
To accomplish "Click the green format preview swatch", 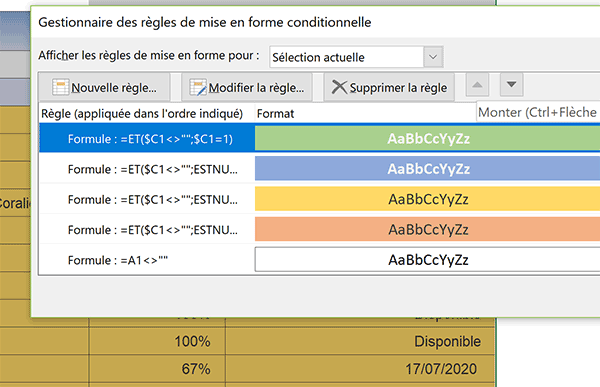I will pos(427,139).
